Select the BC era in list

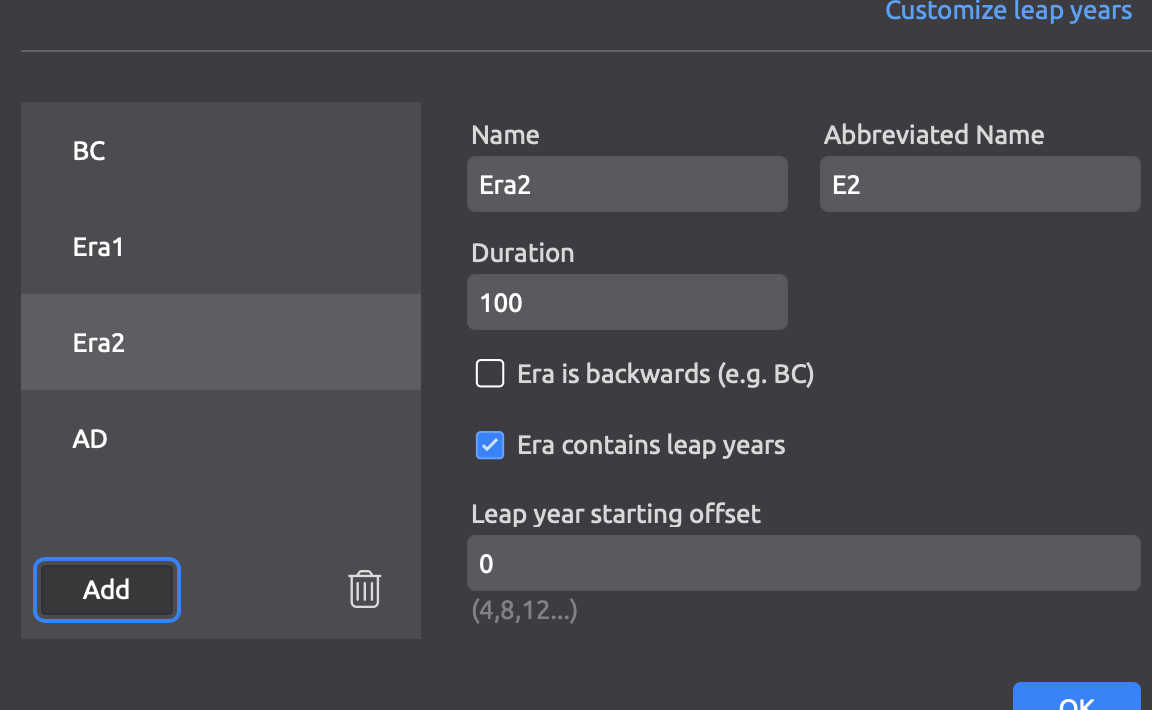point(220,151)
